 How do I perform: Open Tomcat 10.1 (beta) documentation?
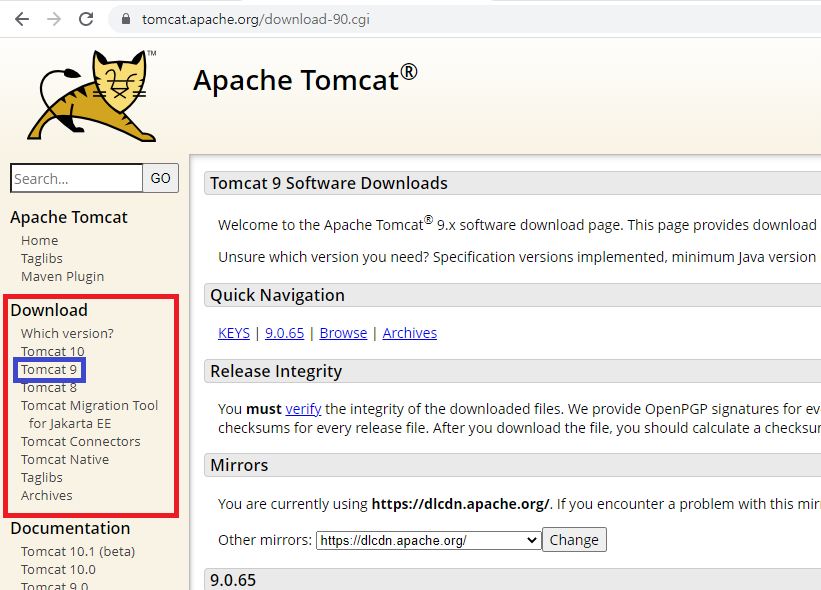tap(78, 552)
